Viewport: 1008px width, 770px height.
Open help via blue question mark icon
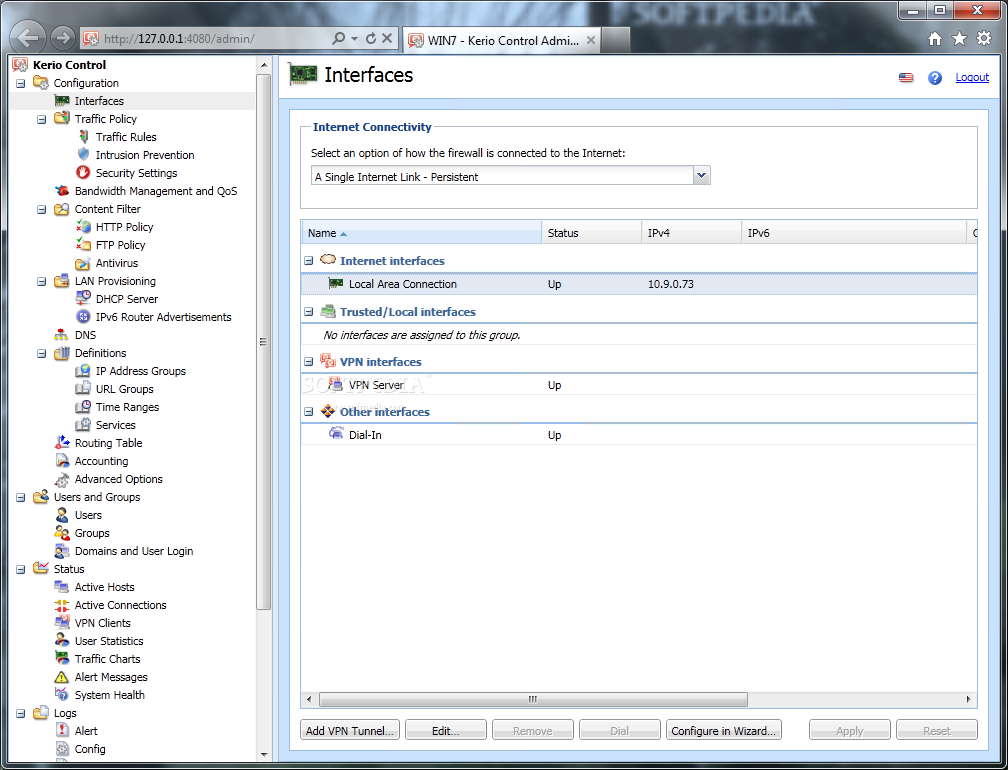click(935, 78)
